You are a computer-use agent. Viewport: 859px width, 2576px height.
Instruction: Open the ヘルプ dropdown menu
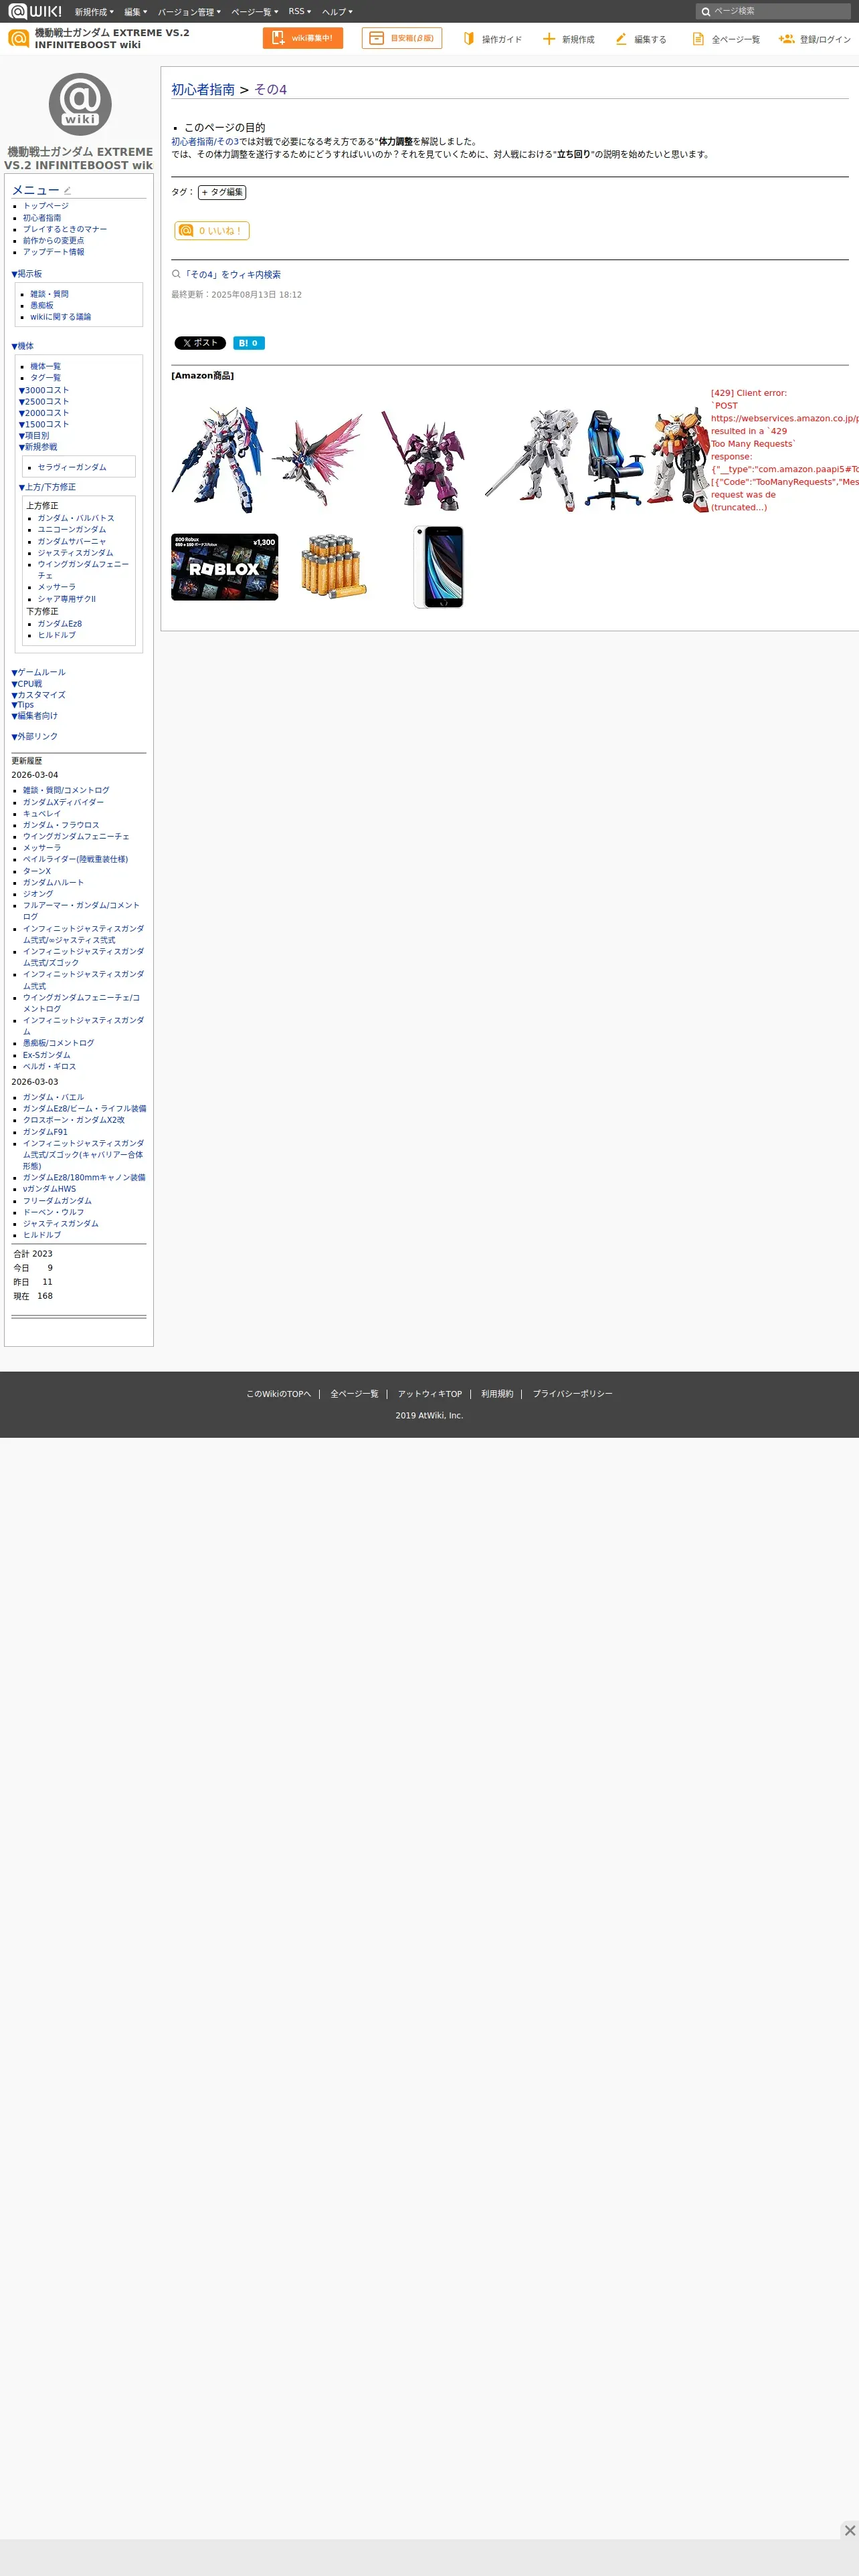338,12
